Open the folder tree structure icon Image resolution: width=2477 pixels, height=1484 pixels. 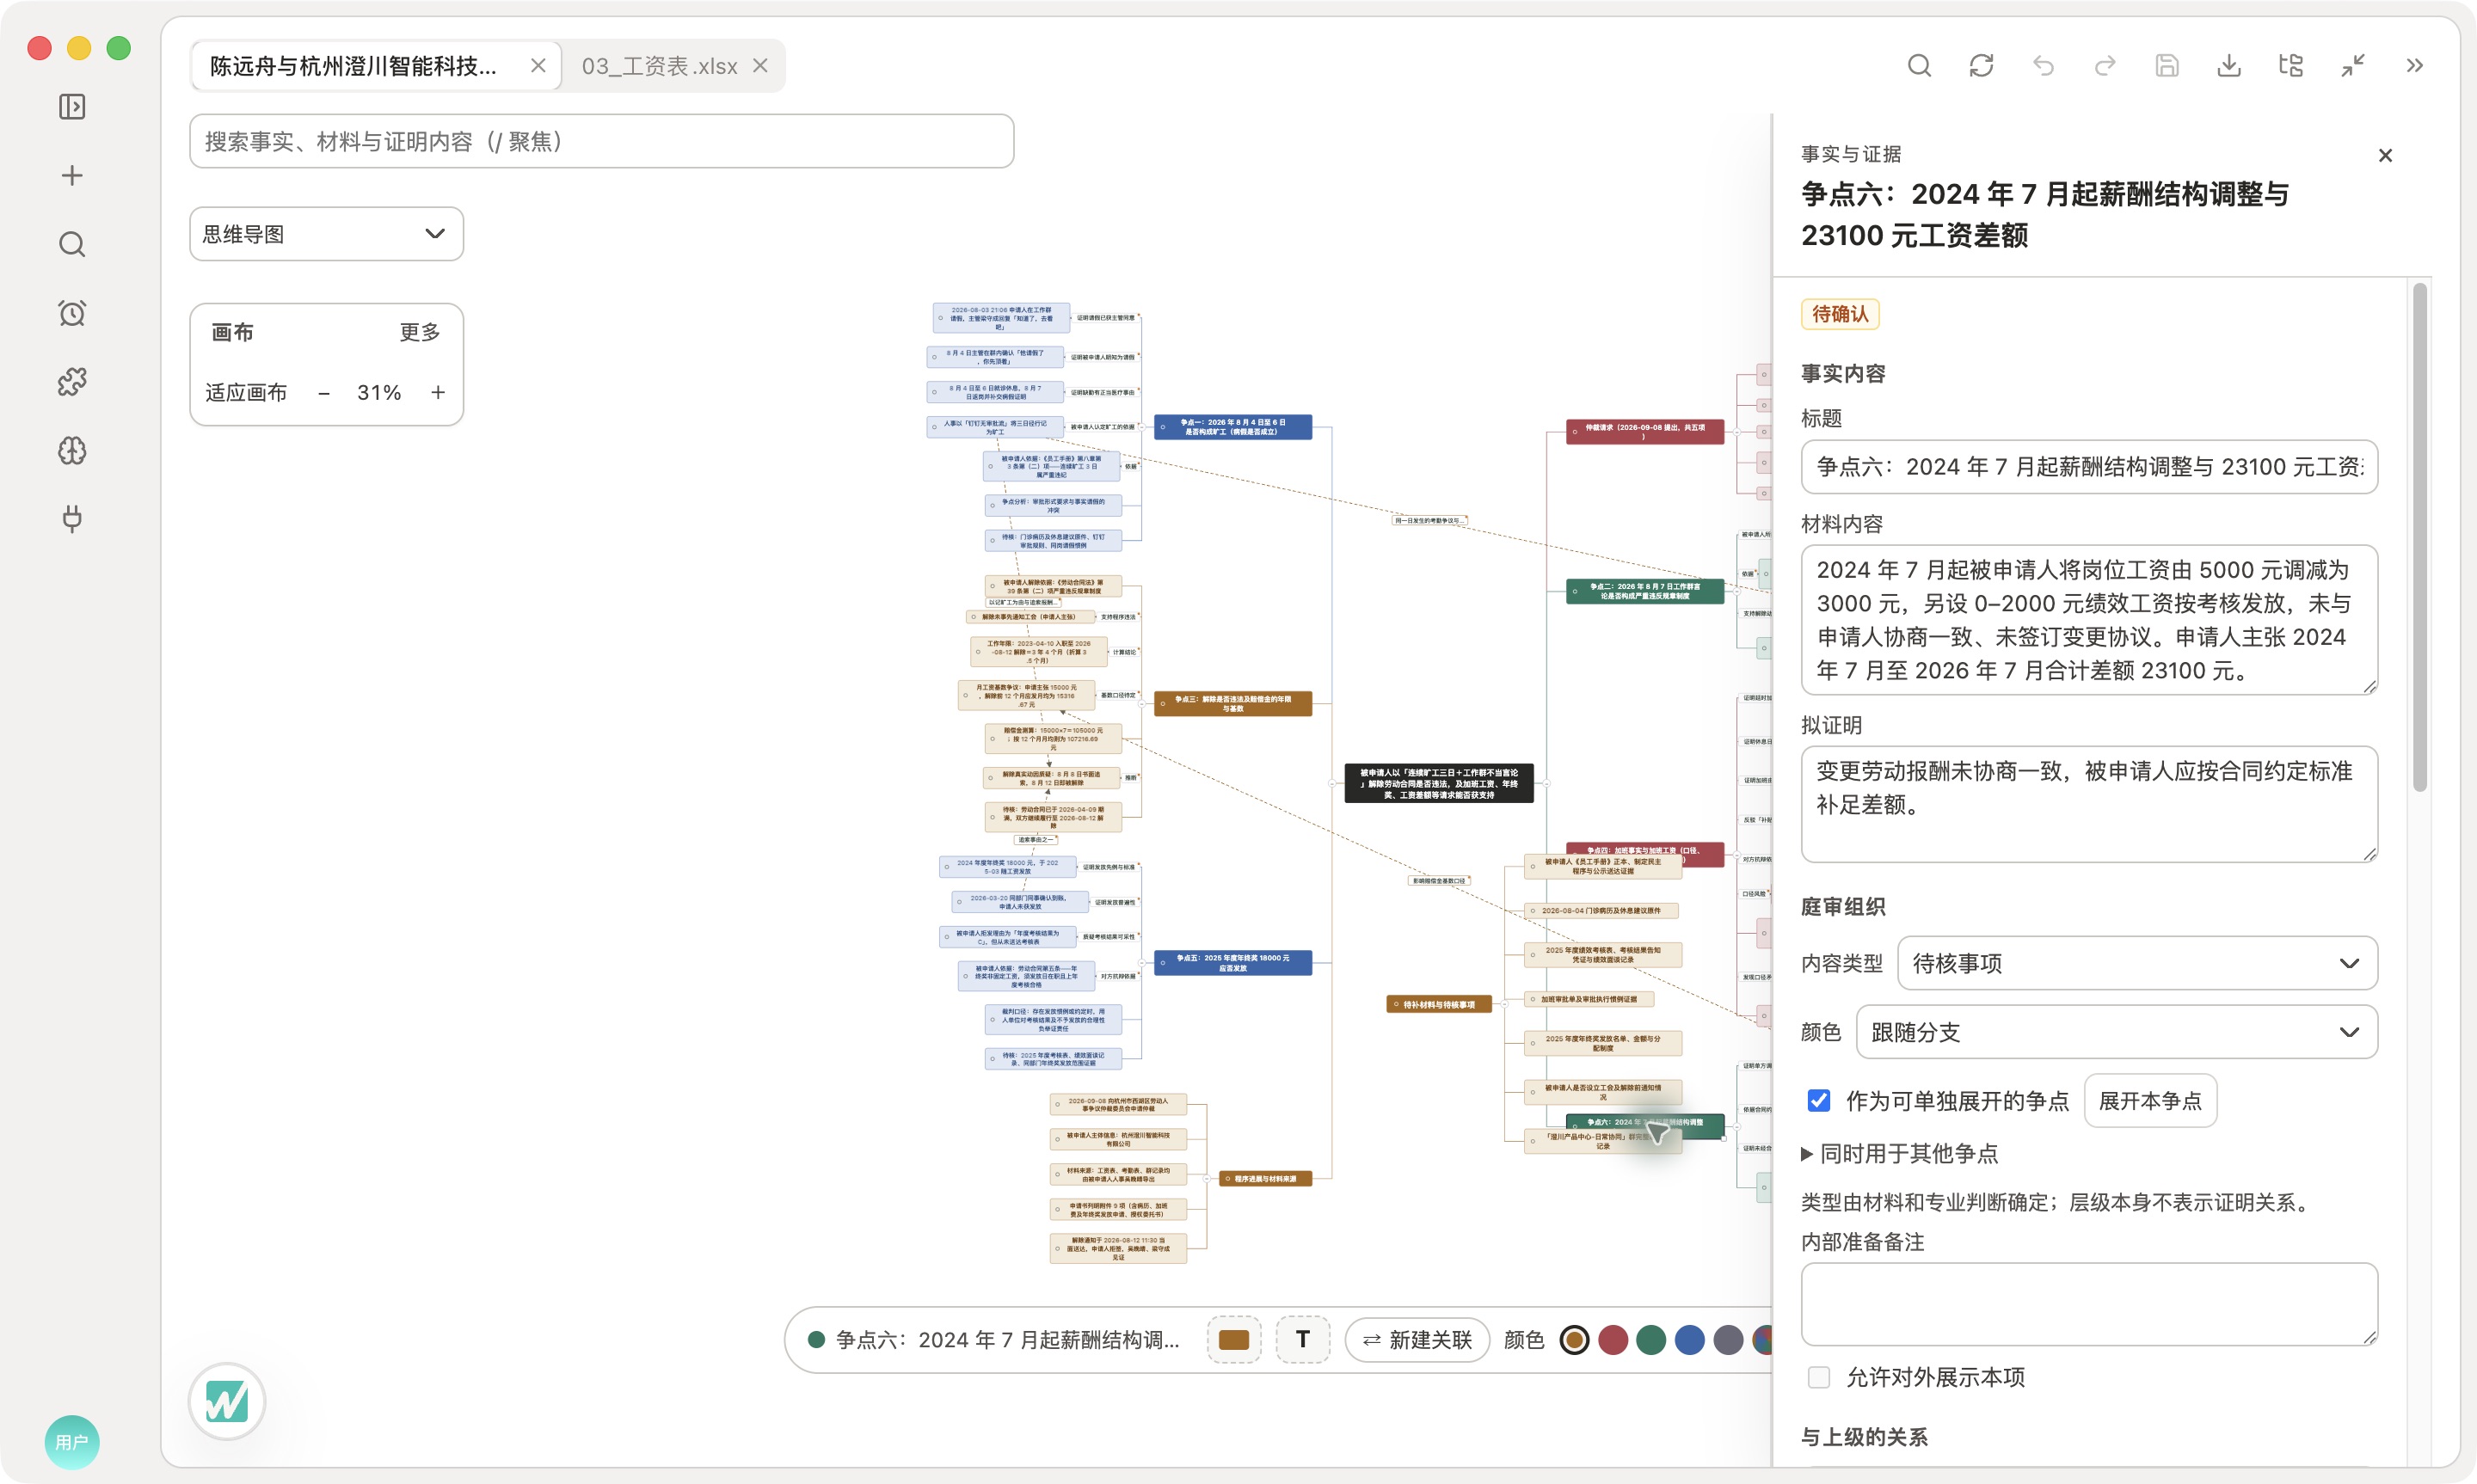tap(2291, 66)
